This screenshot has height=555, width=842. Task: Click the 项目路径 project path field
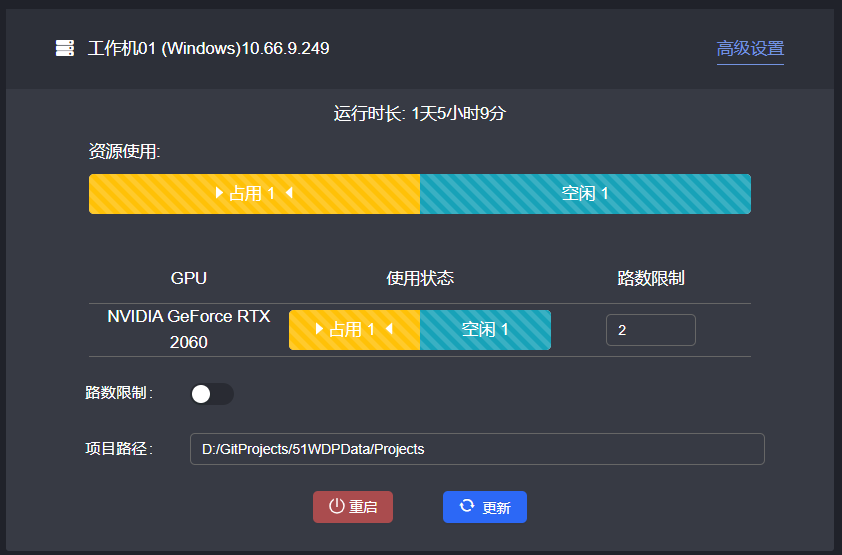tap(477, 449)
